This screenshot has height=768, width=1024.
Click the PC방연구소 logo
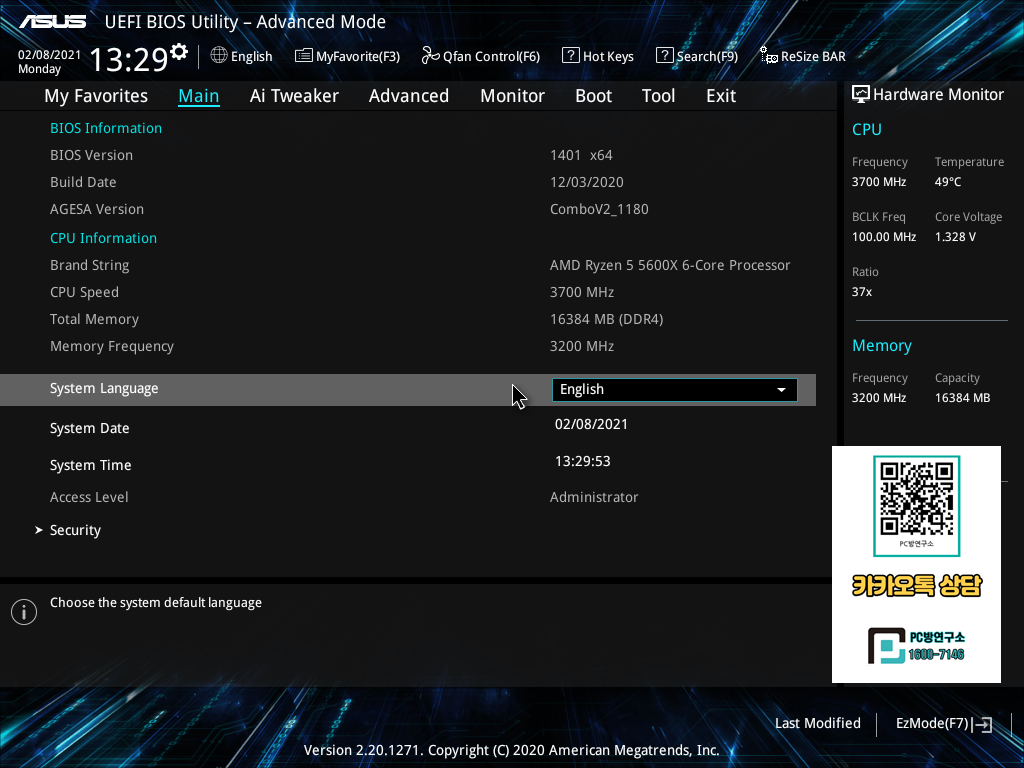tap(916, 645)
